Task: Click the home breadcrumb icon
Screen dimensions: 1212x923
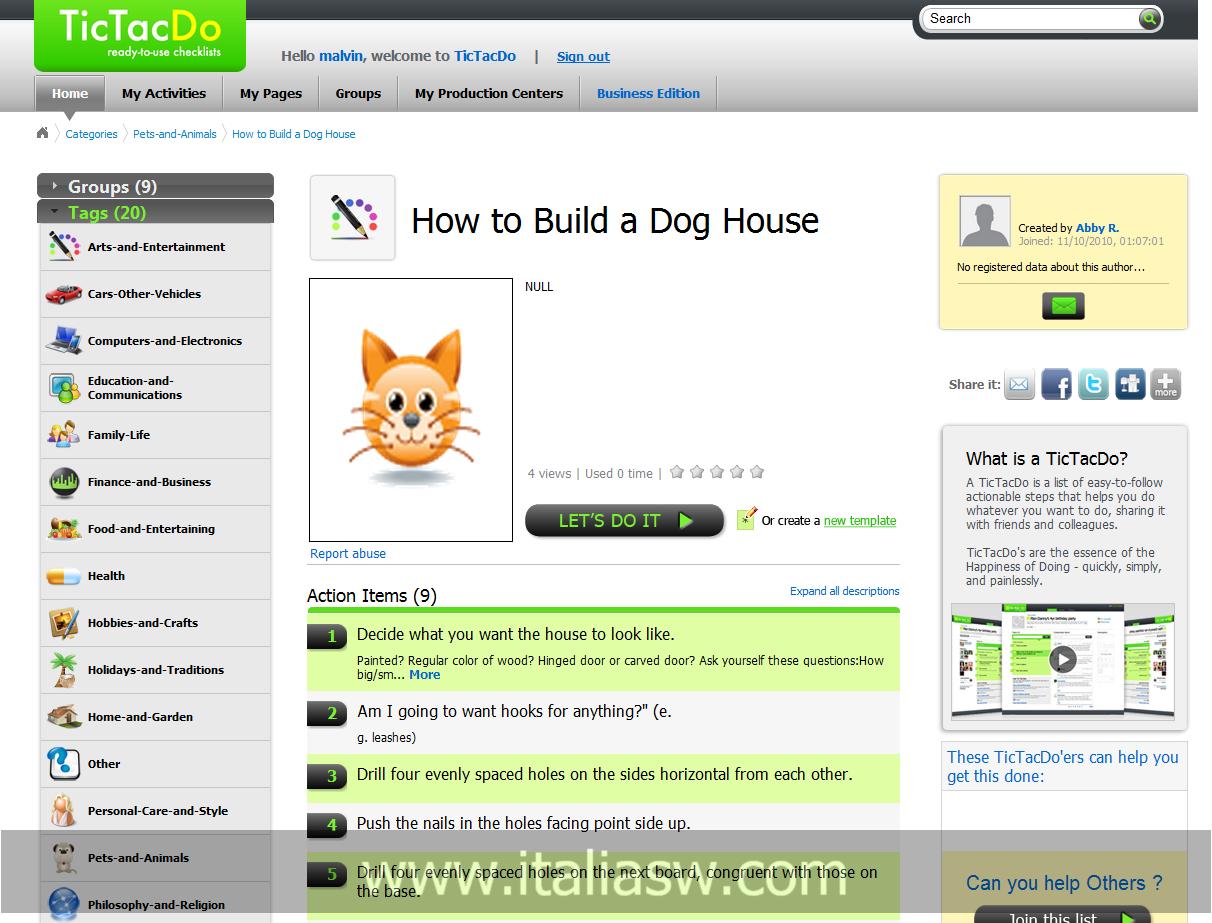Action: coord(42,133)
